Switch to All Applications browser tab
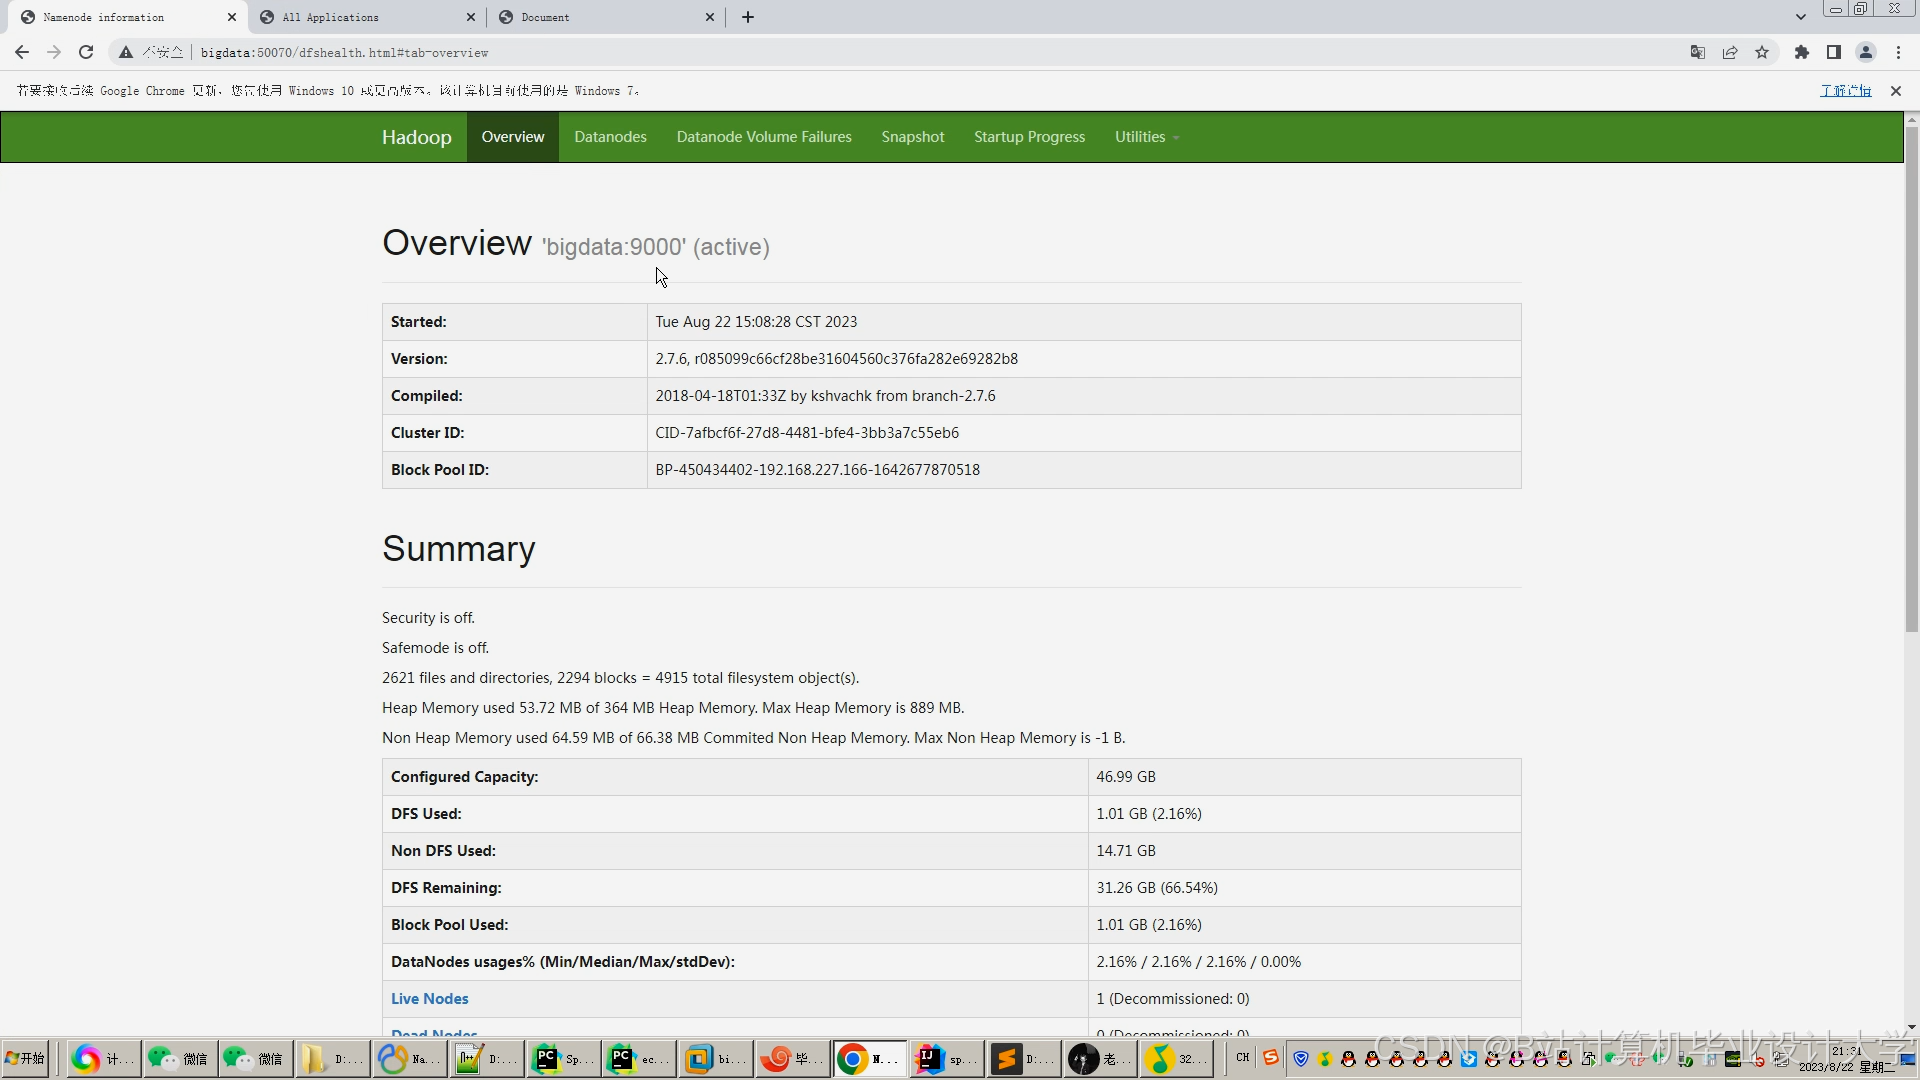This screenshot has width=1920, height=1080. pyautogui.click(x=360, y=17)
